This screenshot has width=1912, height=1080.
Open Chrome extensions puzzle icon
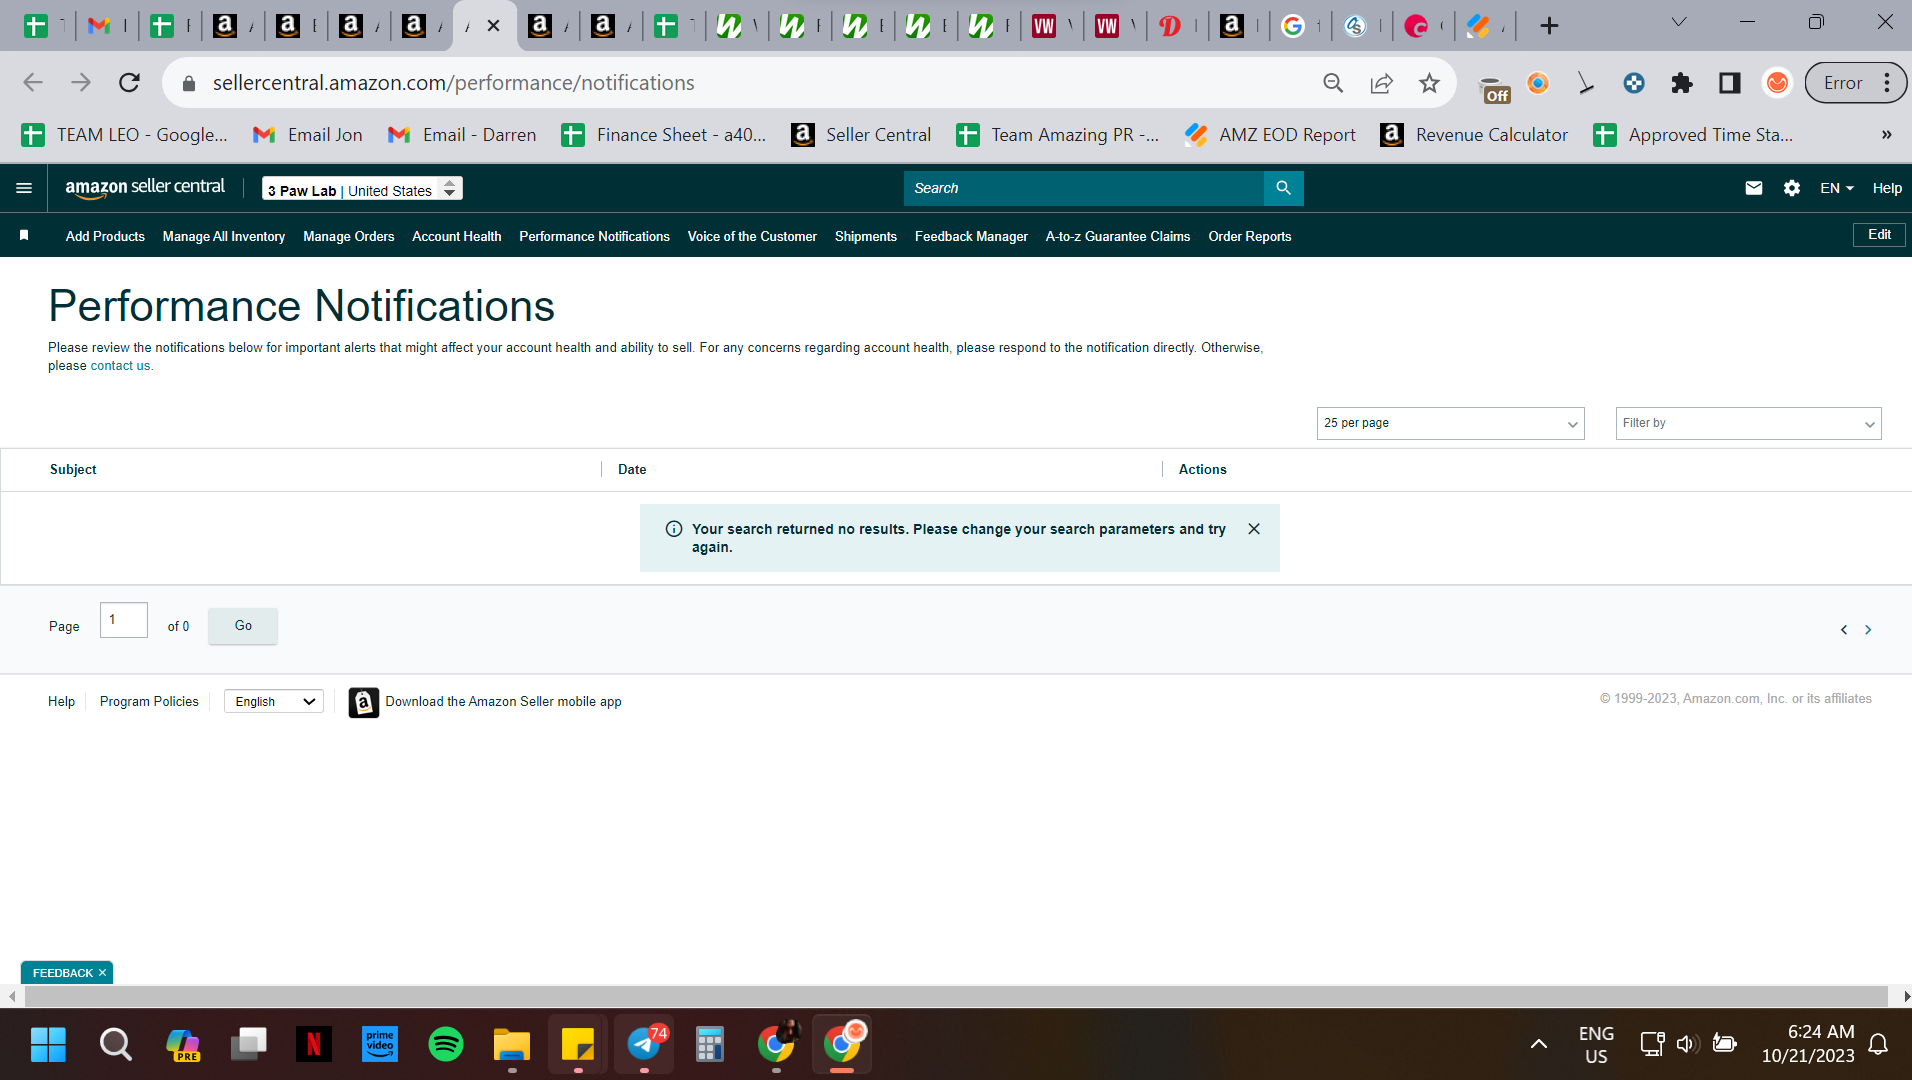click(1682, 83)
